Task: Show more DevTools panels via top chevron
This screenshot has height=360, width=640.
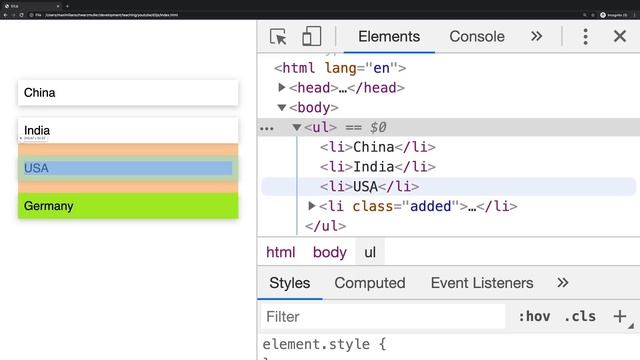Action: click(536, 36)
